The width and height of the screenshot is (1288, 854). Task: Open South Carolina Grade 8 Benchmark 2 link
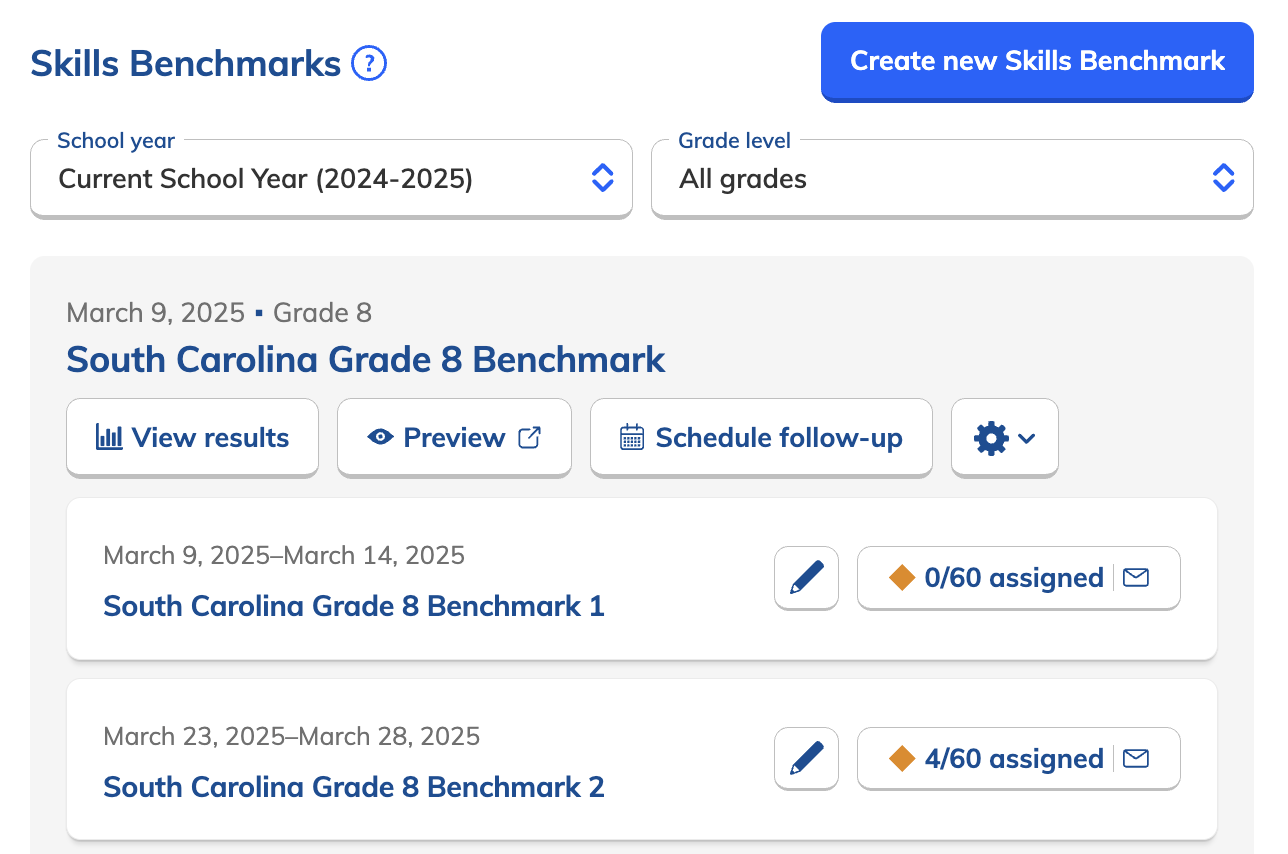[x=354, y=787]
